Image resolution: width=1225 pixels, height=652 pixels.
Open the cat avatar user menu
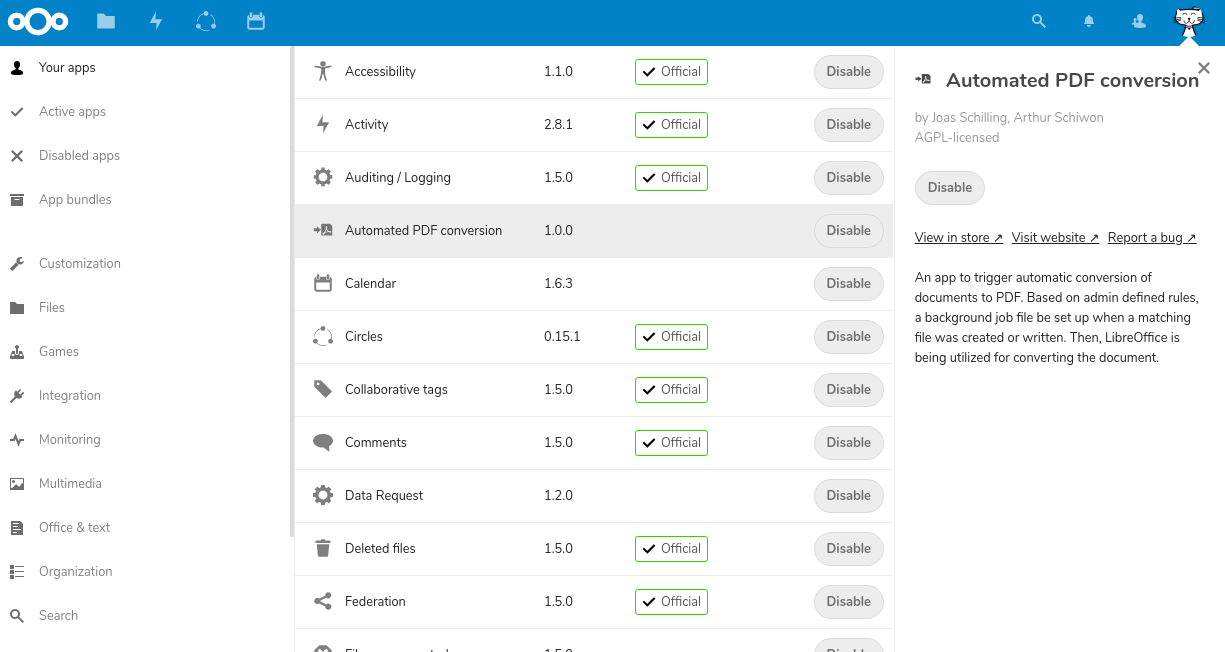(1189, 21)
